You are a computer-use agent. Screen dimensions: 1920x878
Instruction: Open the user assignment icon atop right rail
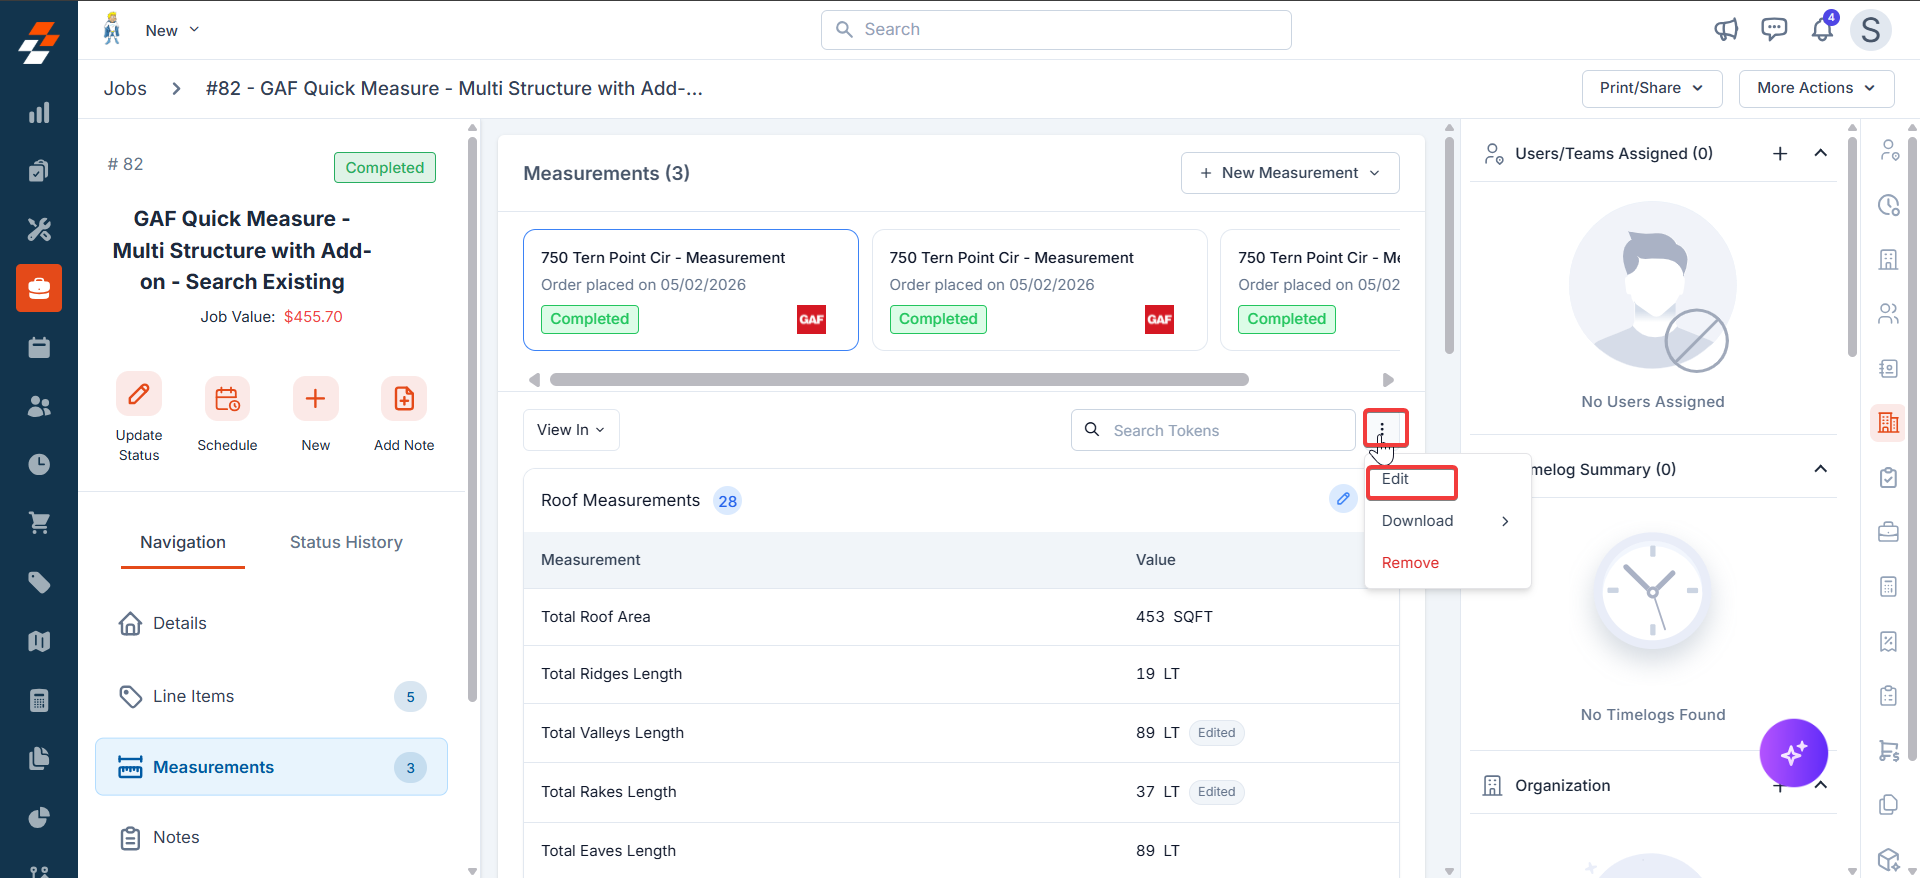tap(1888, 150)
